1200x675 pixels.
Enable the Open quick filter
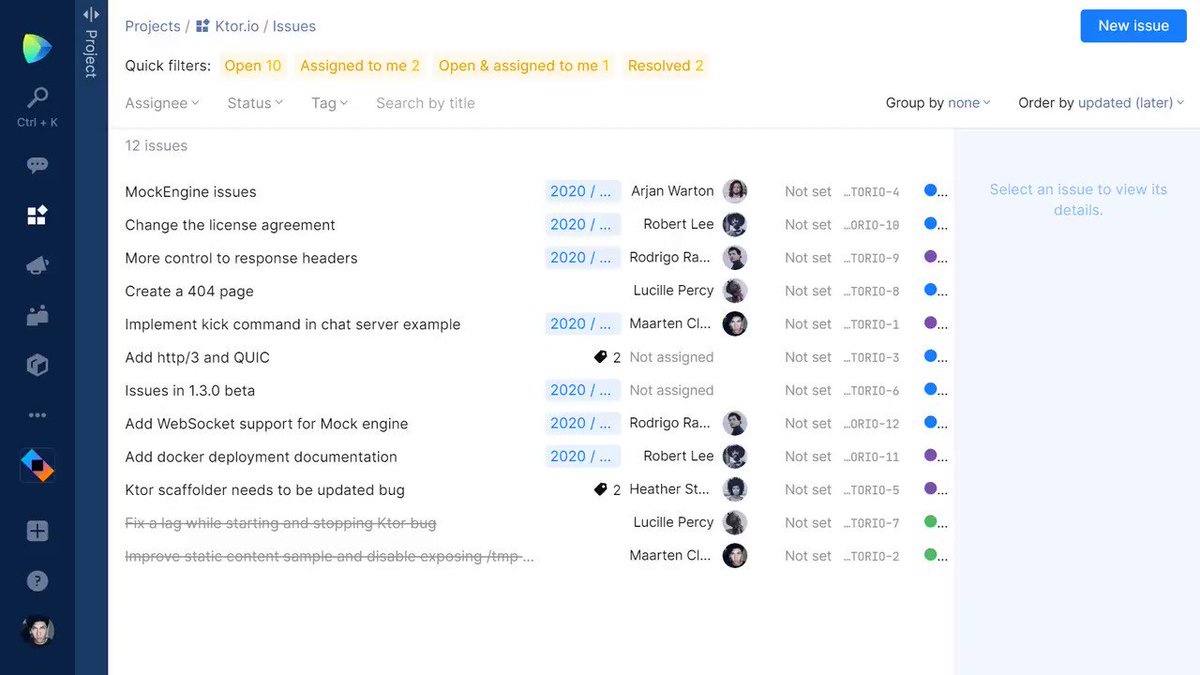click(253, 65)
